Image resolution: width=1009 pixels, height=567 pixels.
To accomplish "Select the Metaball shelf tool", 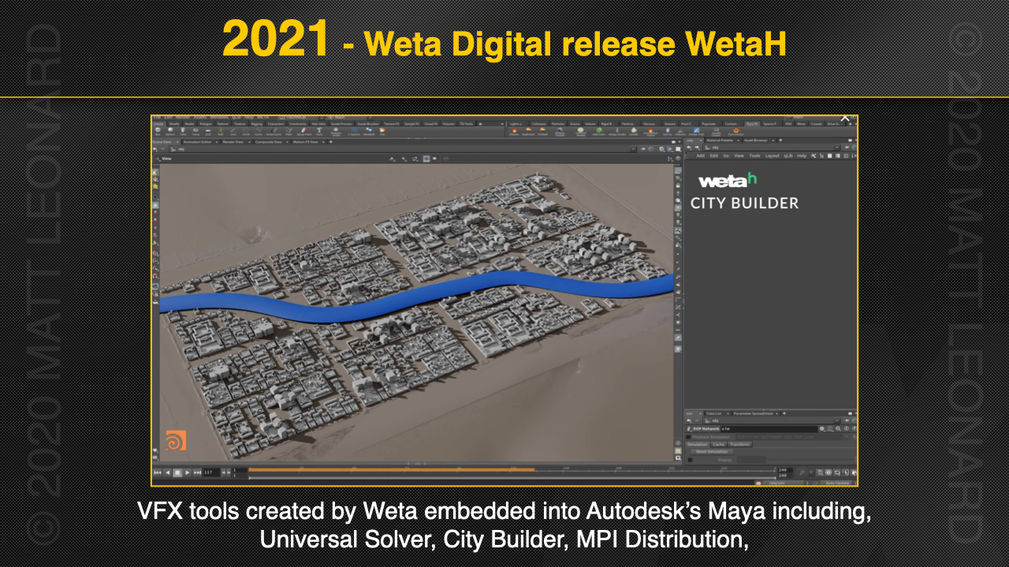I will coord(369,131).
